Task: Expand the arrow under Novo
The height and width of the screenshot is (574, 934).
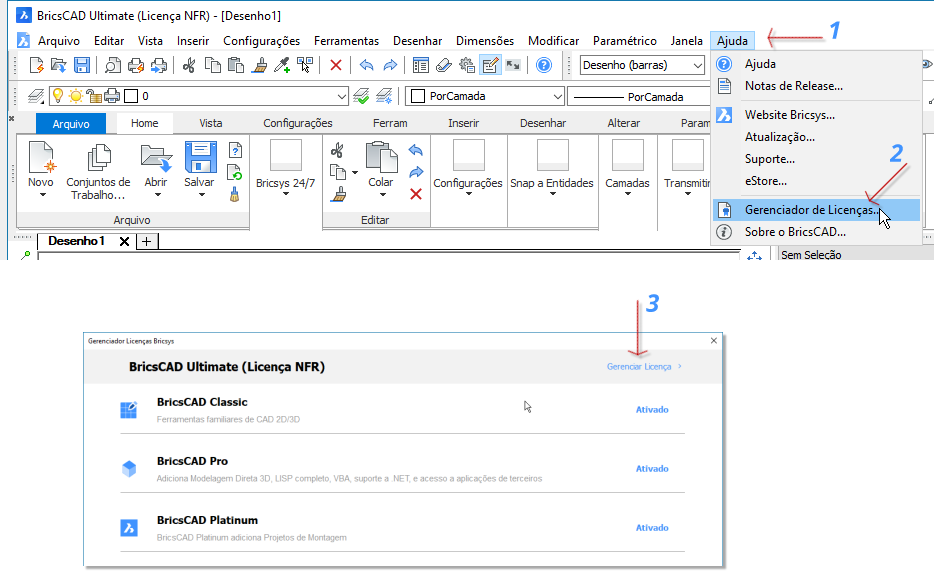Action: [43, 195]
